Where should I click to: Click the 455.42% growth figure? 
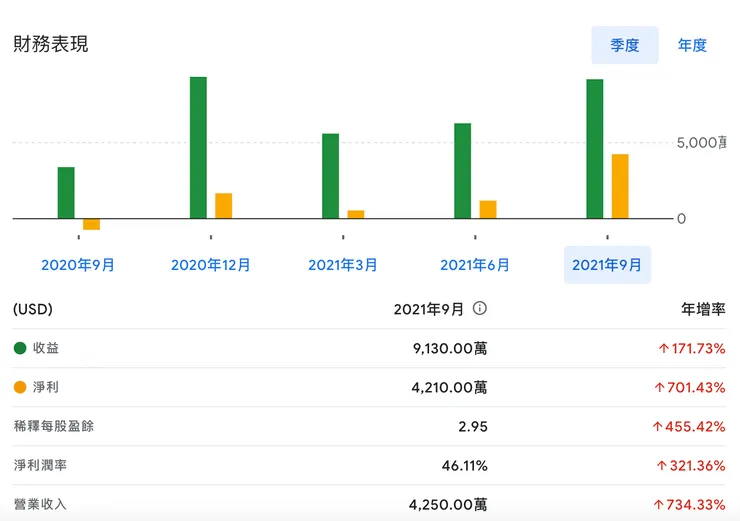point(689,427)
